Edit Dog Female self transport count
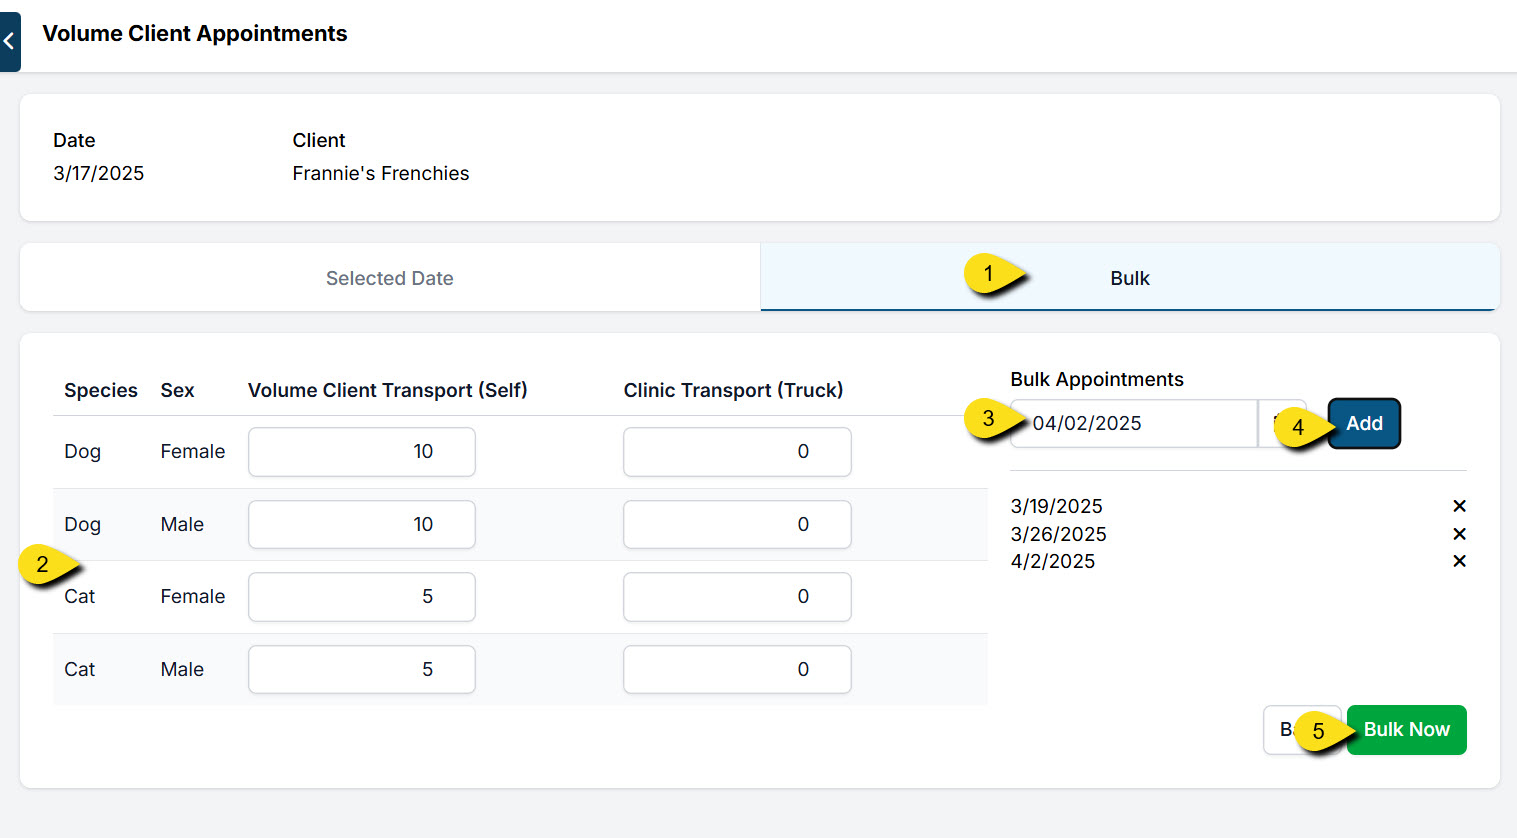Viewport: 1517px width, 838px height. click(361, 452)
